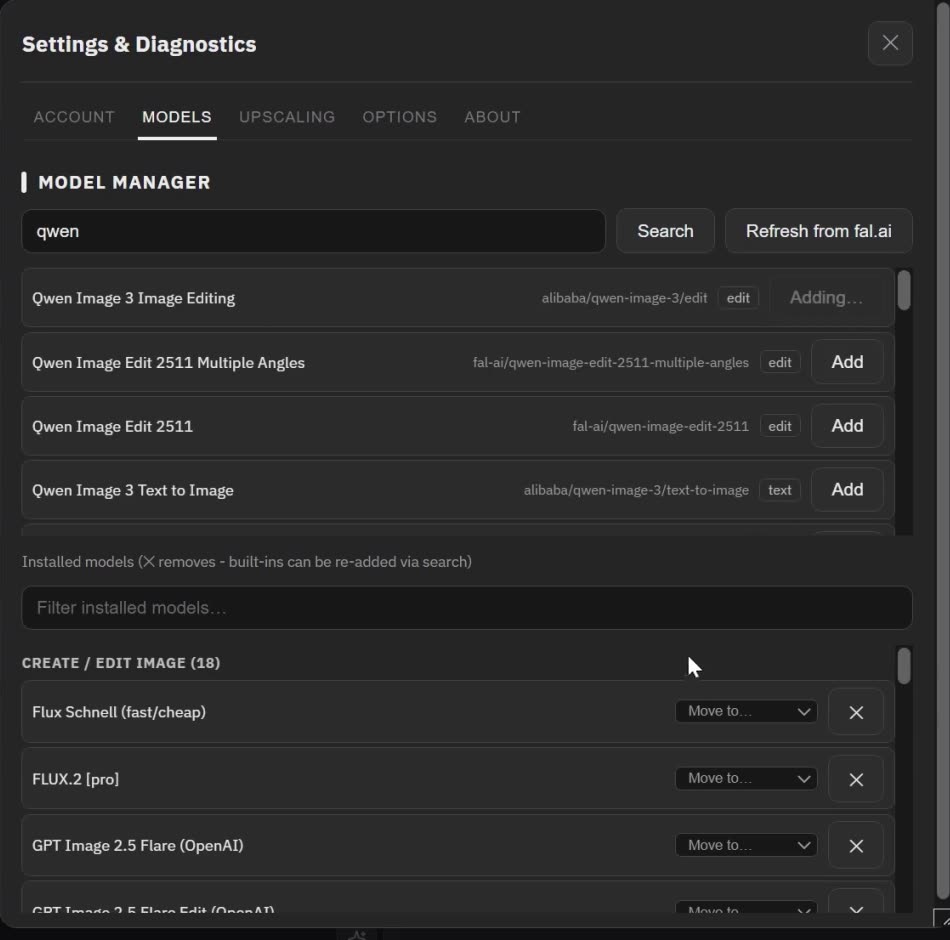Open Move to dropdown for GPT Image 2.5 Flare (OpenAI)
Image resolution: width=950 pixels, height=940 pixels.
pos(746,845)
